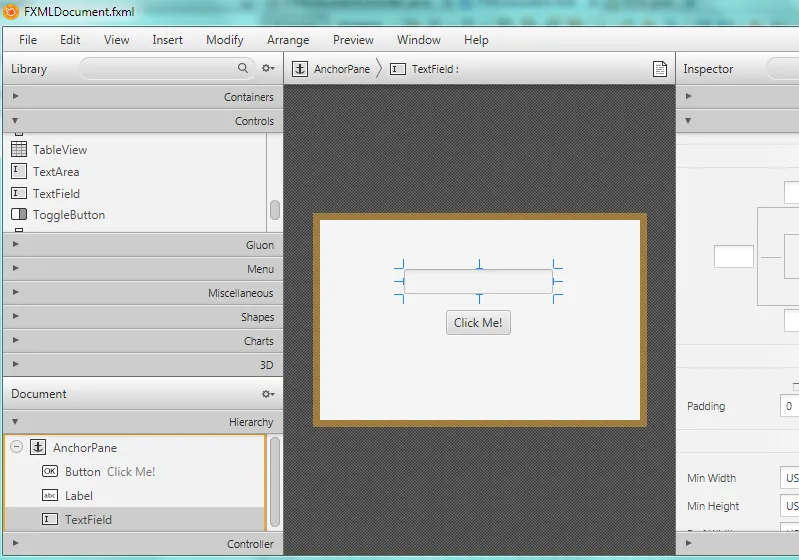Click the TextField icon in Hierarchy tree
This screenshot has width=799, height=560.
(50, 519)
